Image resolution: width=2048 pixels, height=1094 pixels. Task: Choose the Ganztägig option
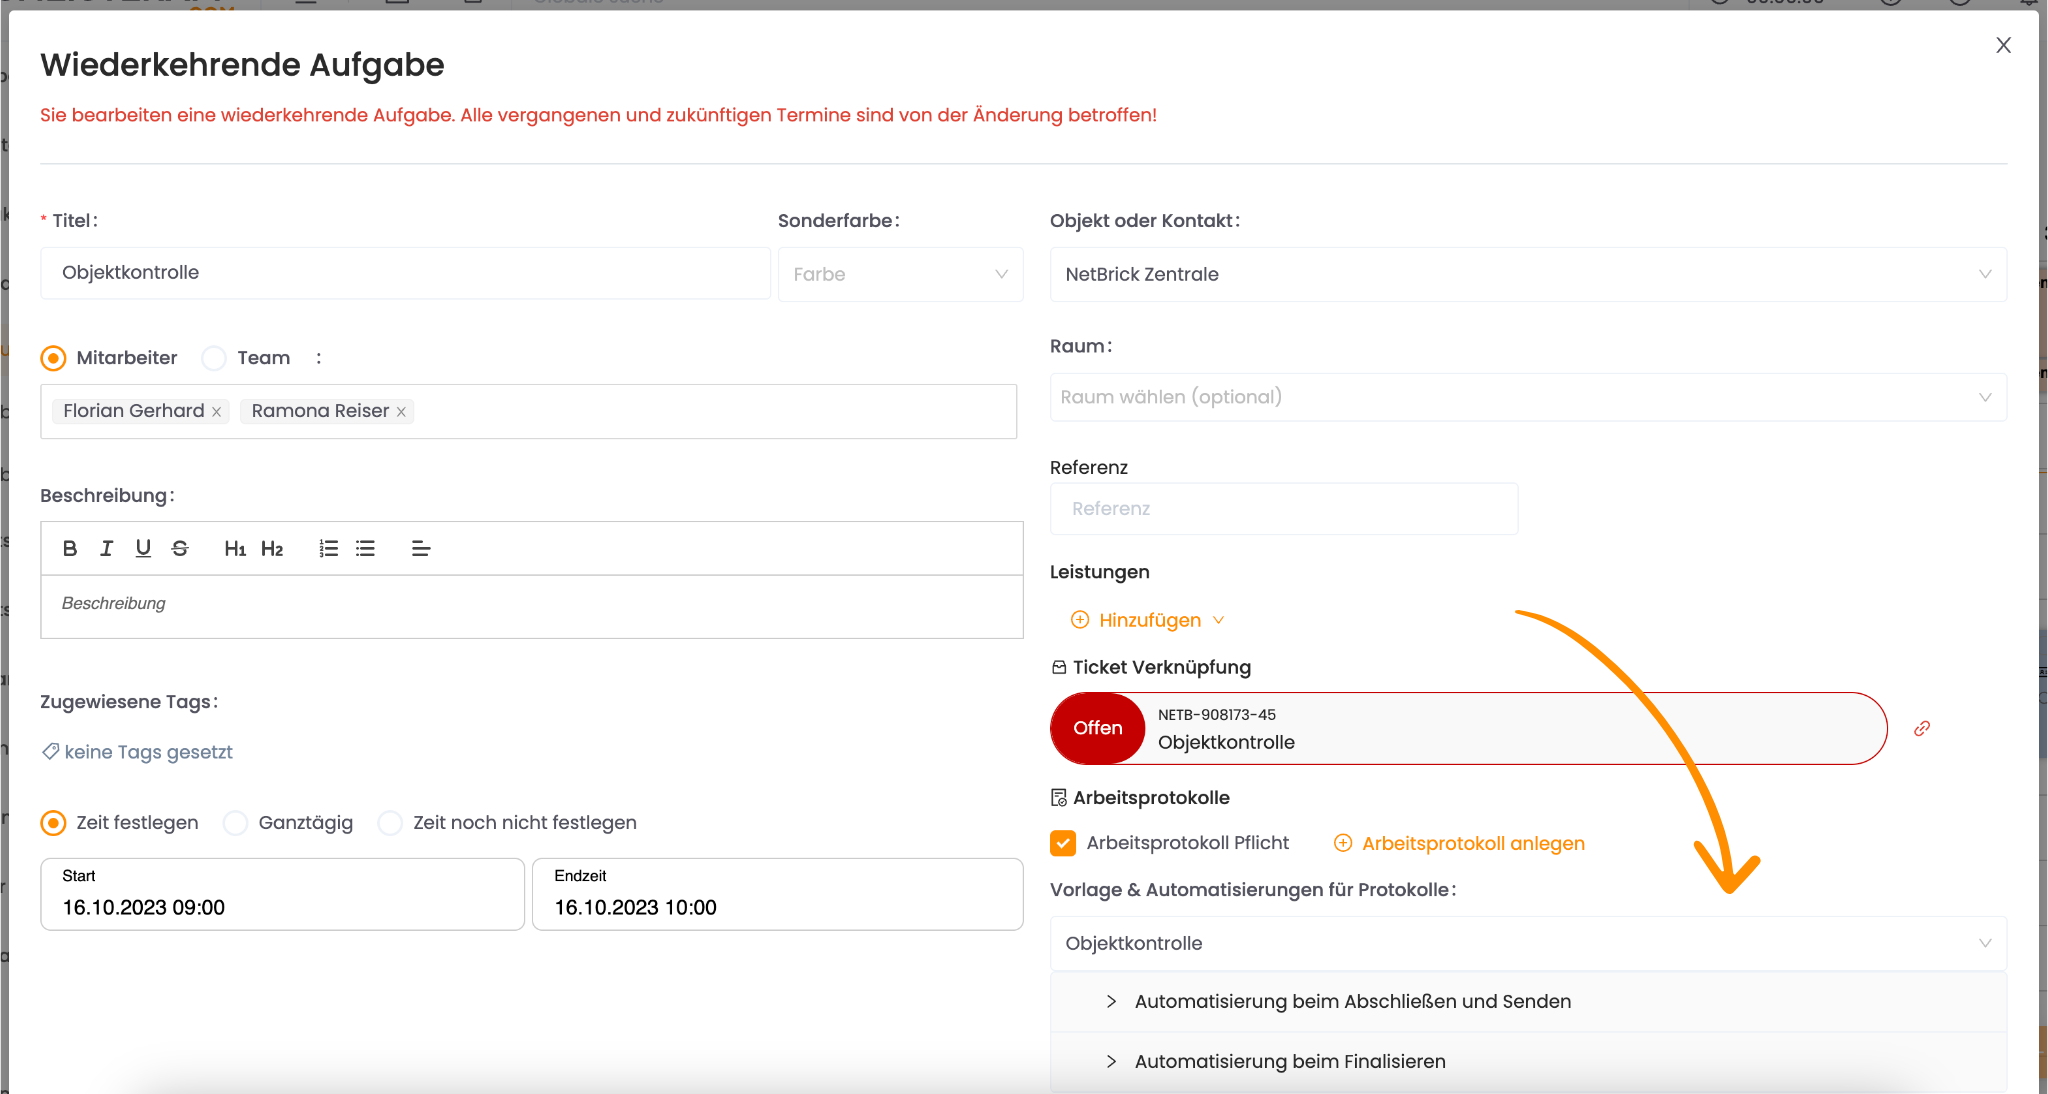(236, 823)
